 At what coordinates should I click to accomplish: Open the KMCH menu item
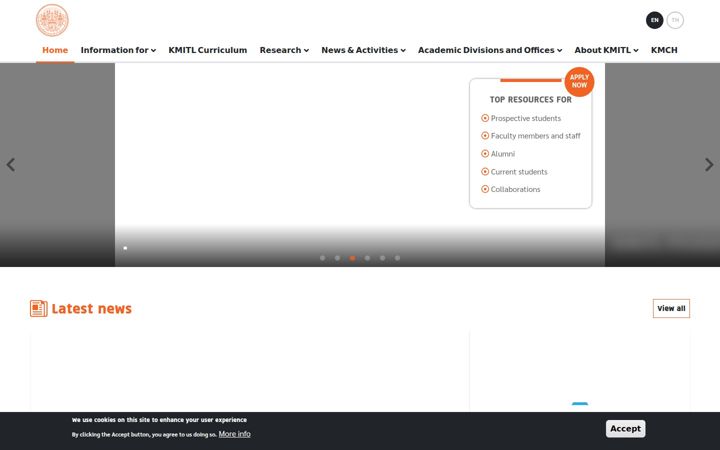[x=664, y=50]
